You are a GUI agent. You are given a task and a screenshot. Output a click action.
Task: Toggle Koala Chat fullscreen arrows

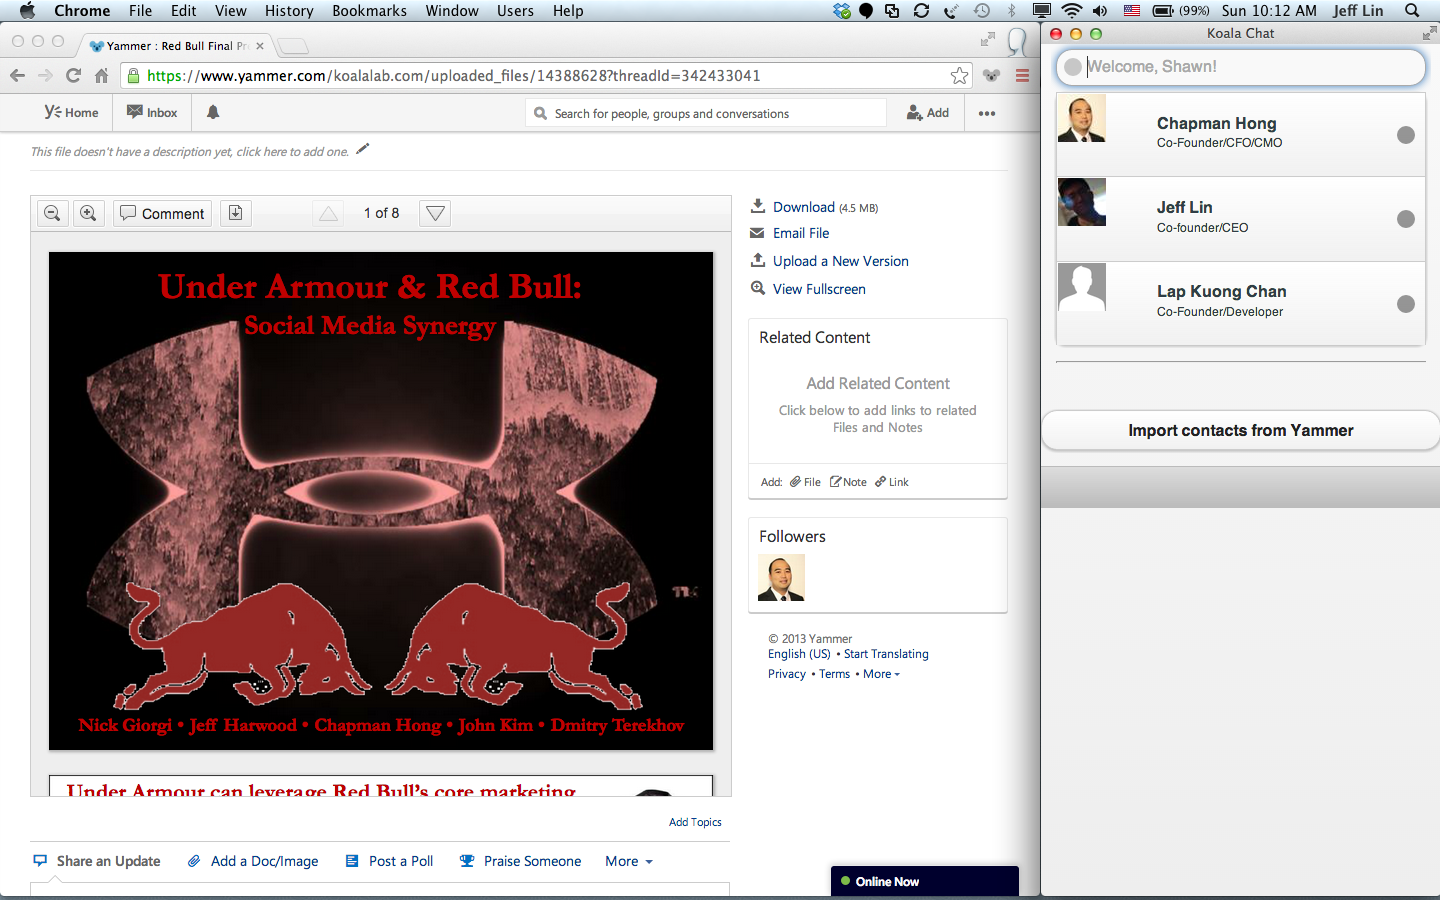pyautogui.click(x=1429, y=33)
